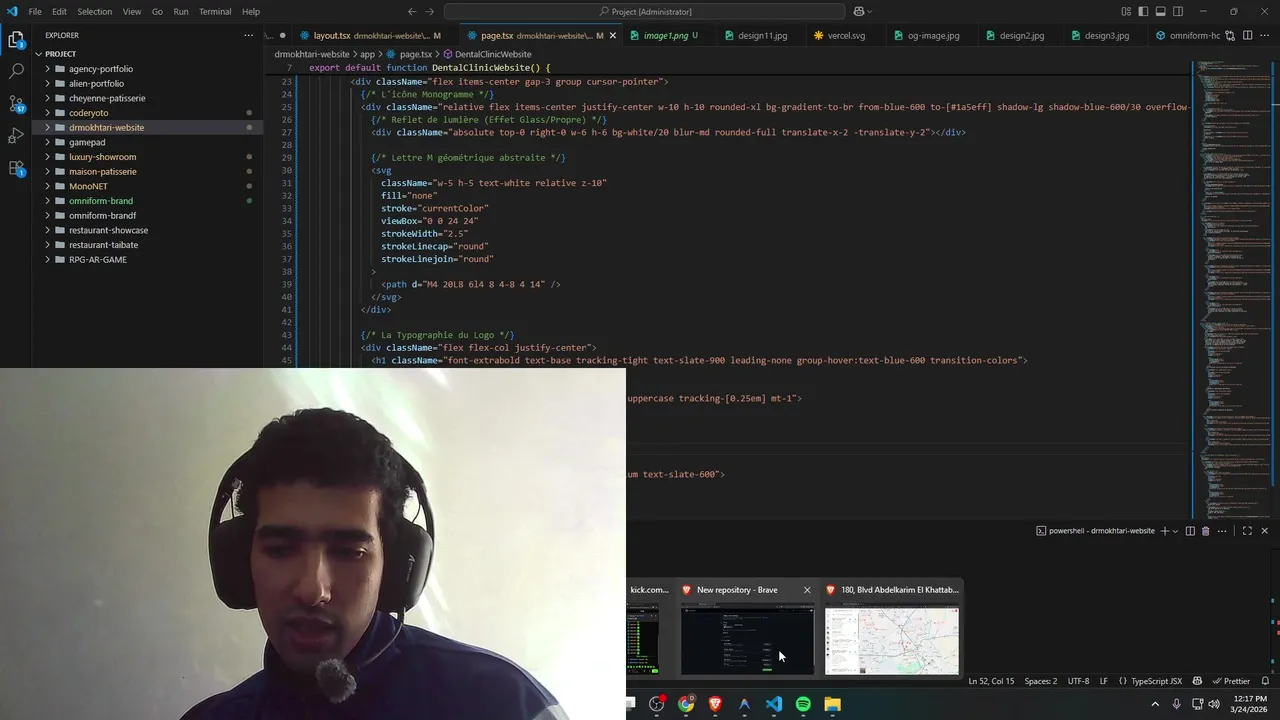Viewport: 1280px width, 720px height.
Task: Toggle the bottom panel visibility
Action: [x=1161, y=11]
